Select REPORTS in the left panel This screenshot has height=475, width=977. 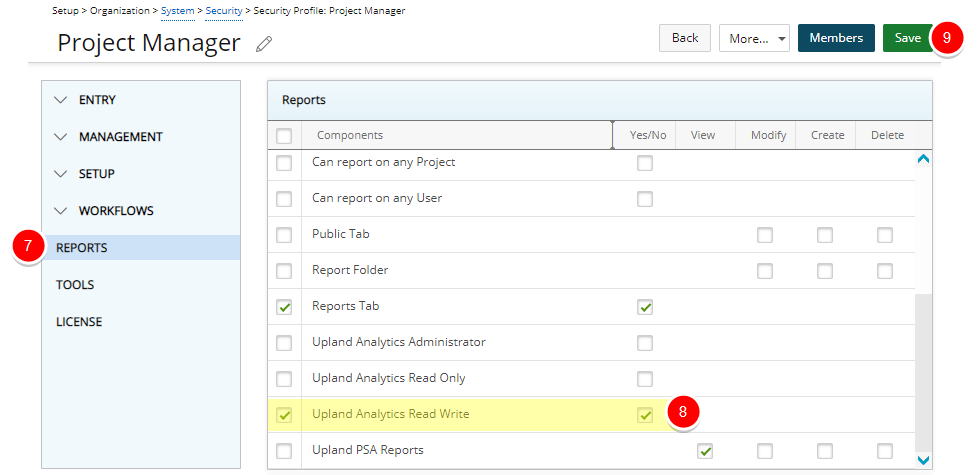pyautogui.click(x=82, y=248)
